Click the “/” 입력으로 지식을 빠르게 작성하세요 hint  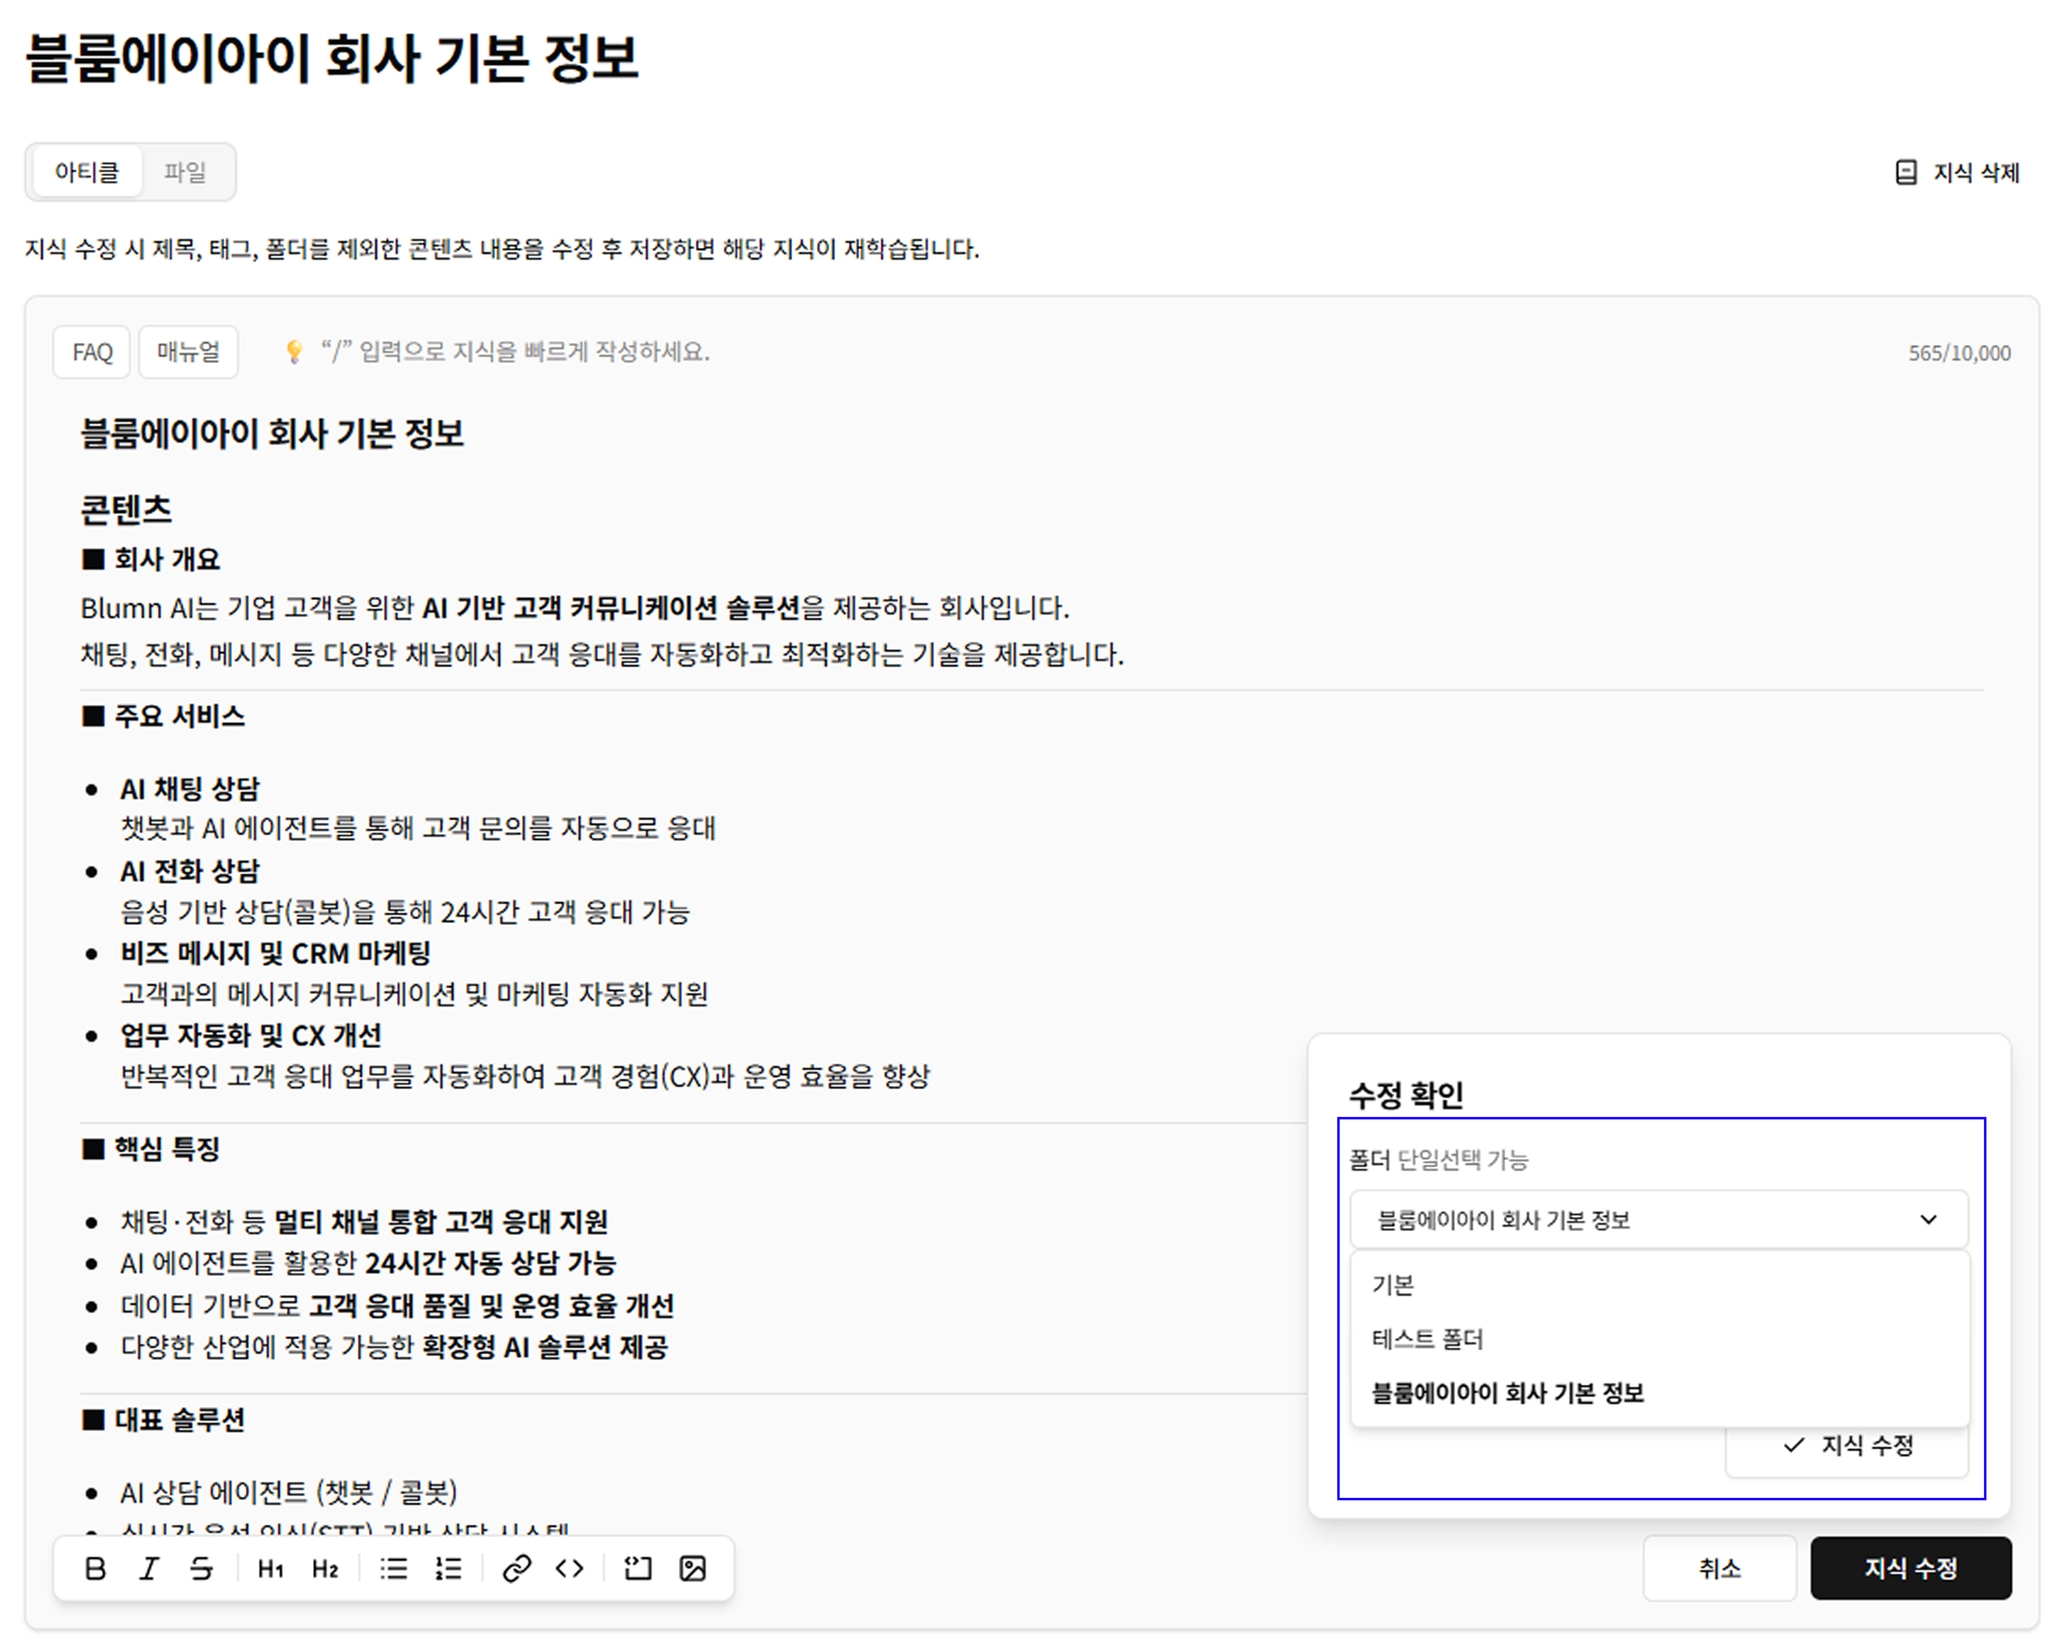tap(514, 352)
